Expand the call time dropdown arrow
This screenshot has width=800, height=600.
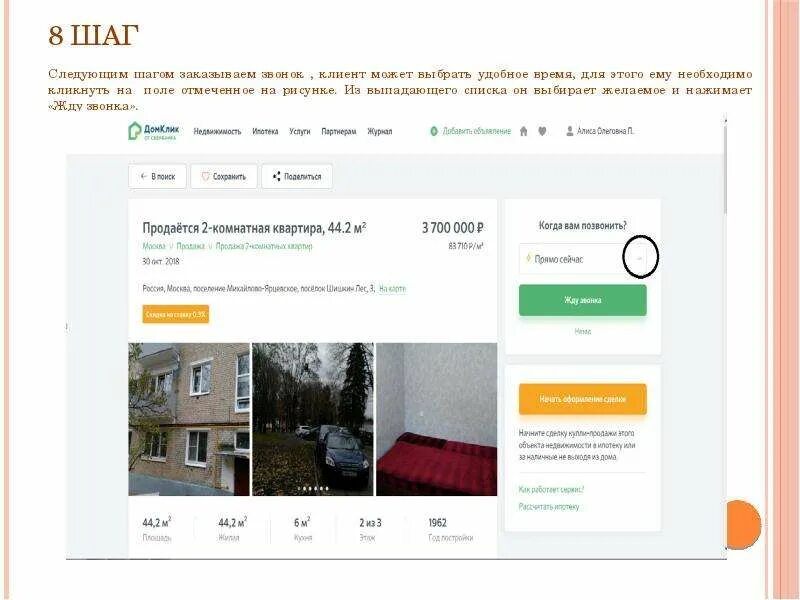639,259
